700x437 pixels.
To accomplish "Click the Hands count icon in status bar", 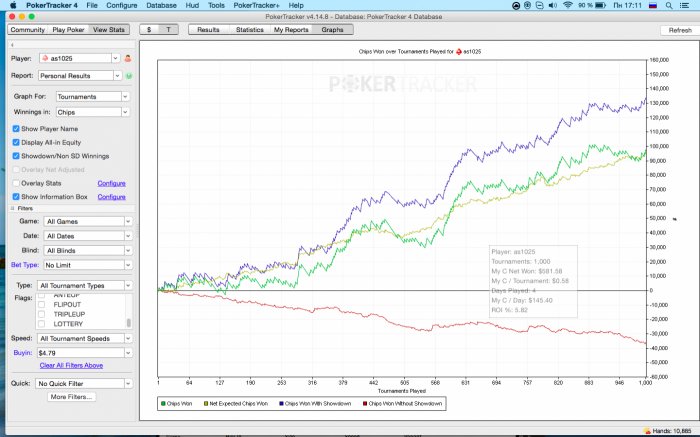I will (x=647, y=431).
